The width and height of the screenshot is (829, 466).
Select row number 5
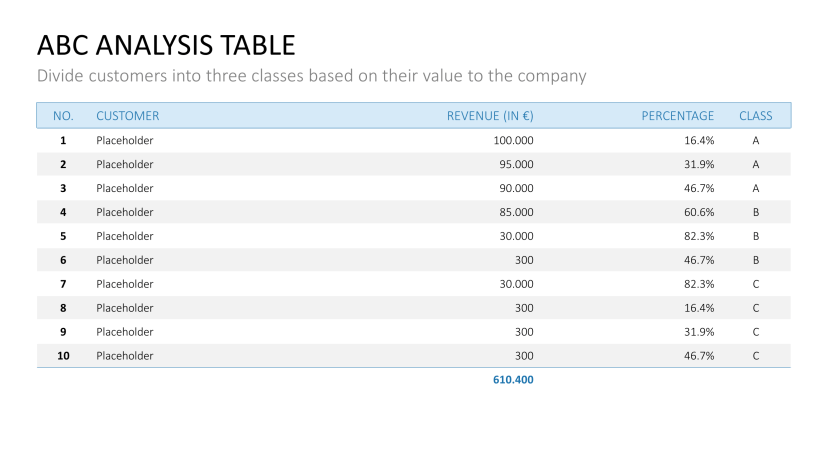pyautogui.click(x=63, y=237)
